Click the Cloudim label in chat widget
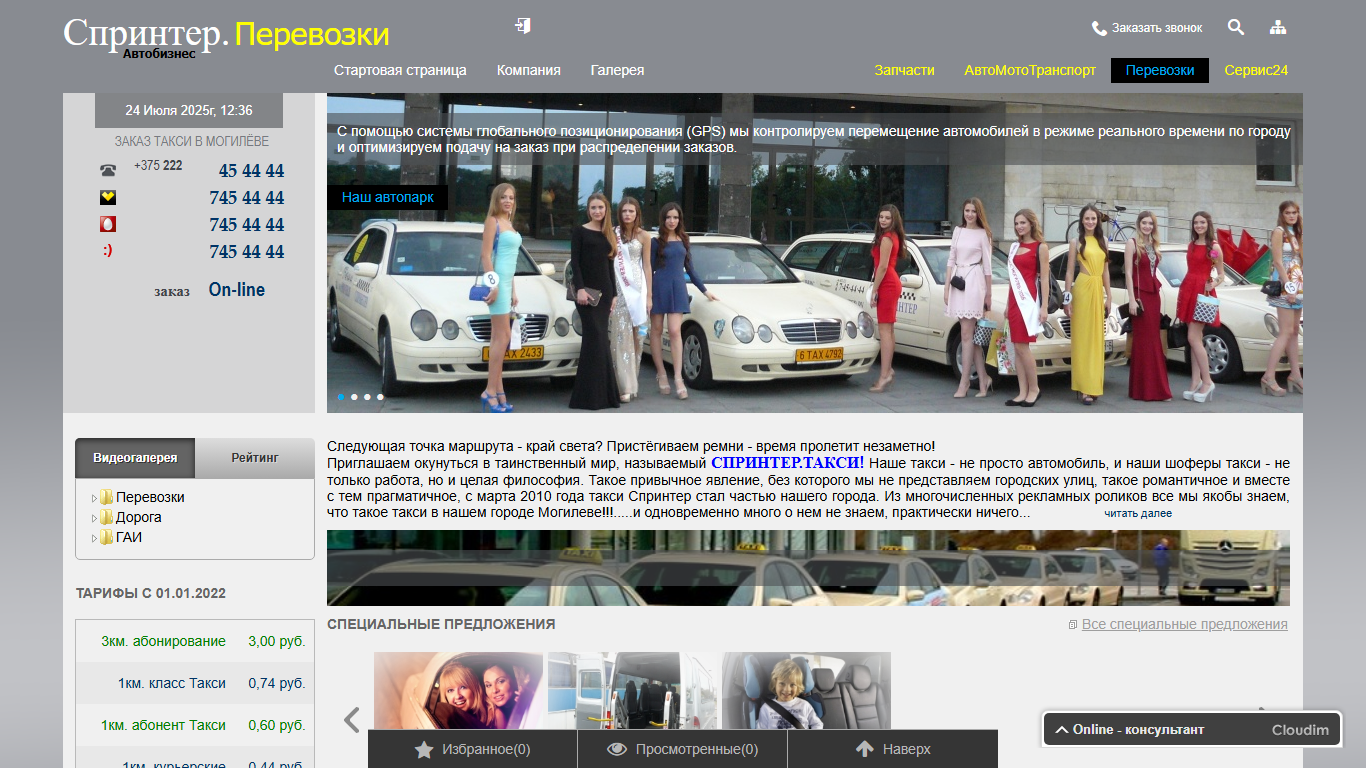The image size is (1366, 768). point(1300,730)
